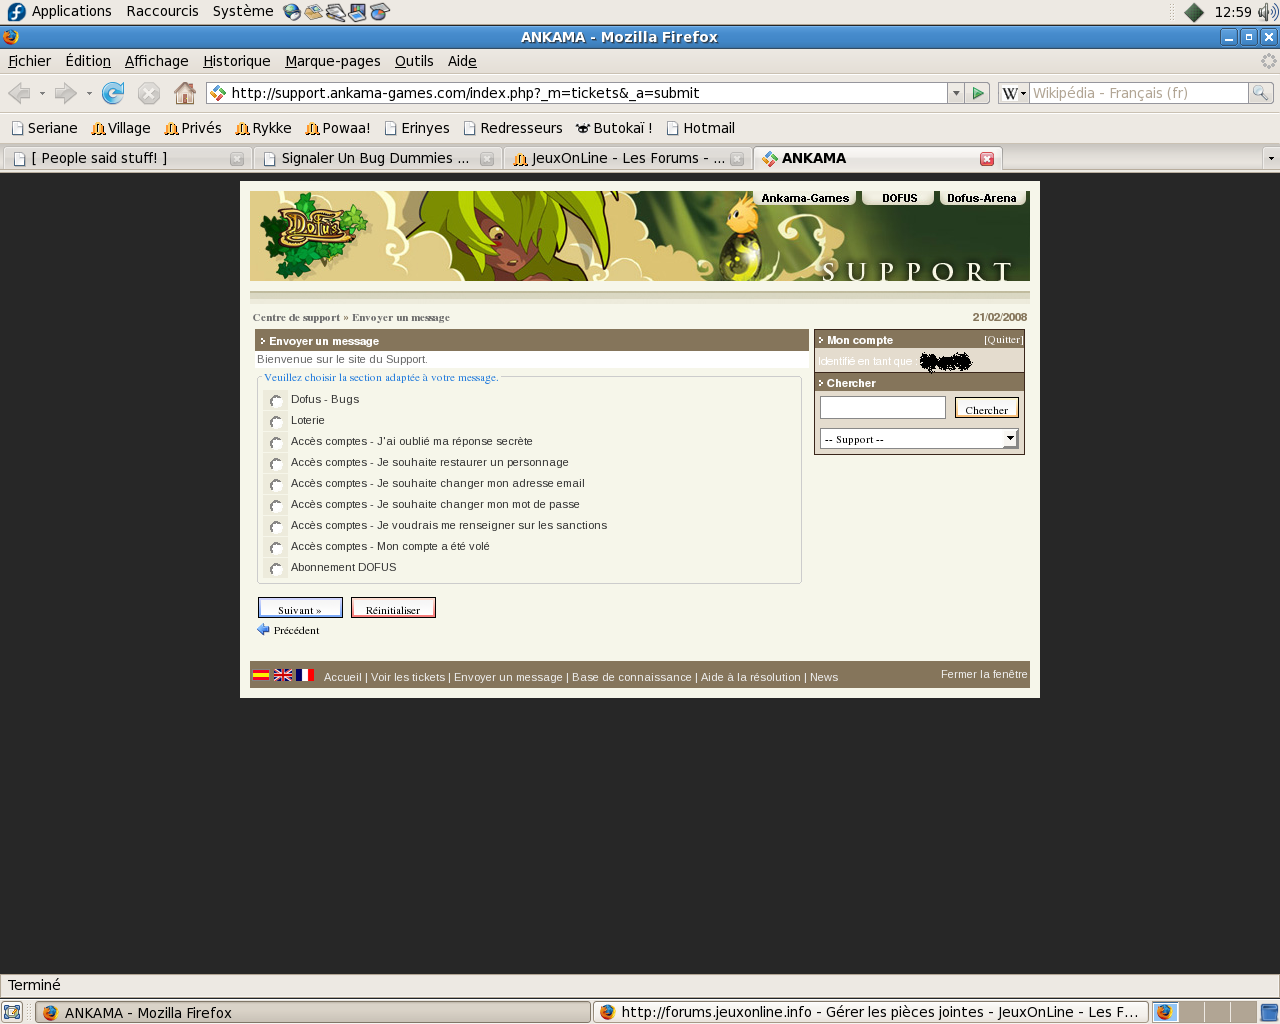Close the People said stuff tab
1280x1024 pixels.
[x=237, y=159]
